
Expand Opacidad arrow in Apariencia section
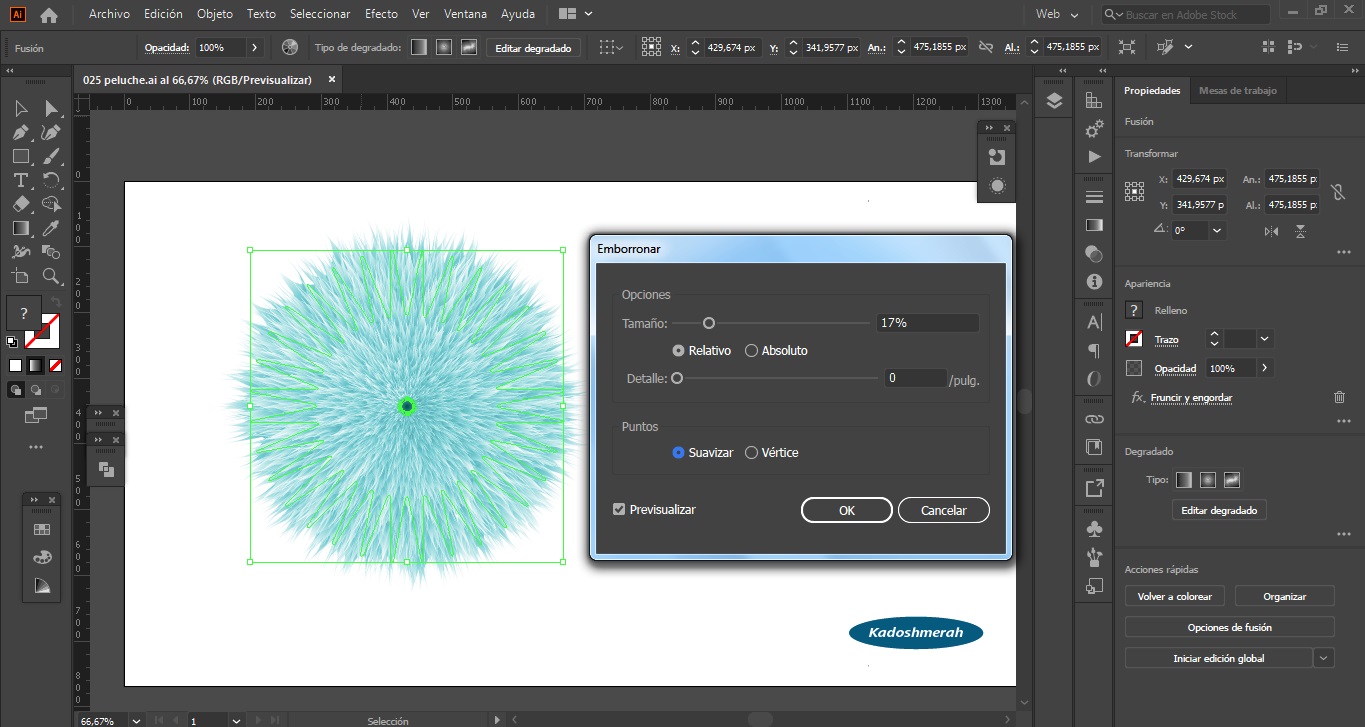(x=1265, y=368)
